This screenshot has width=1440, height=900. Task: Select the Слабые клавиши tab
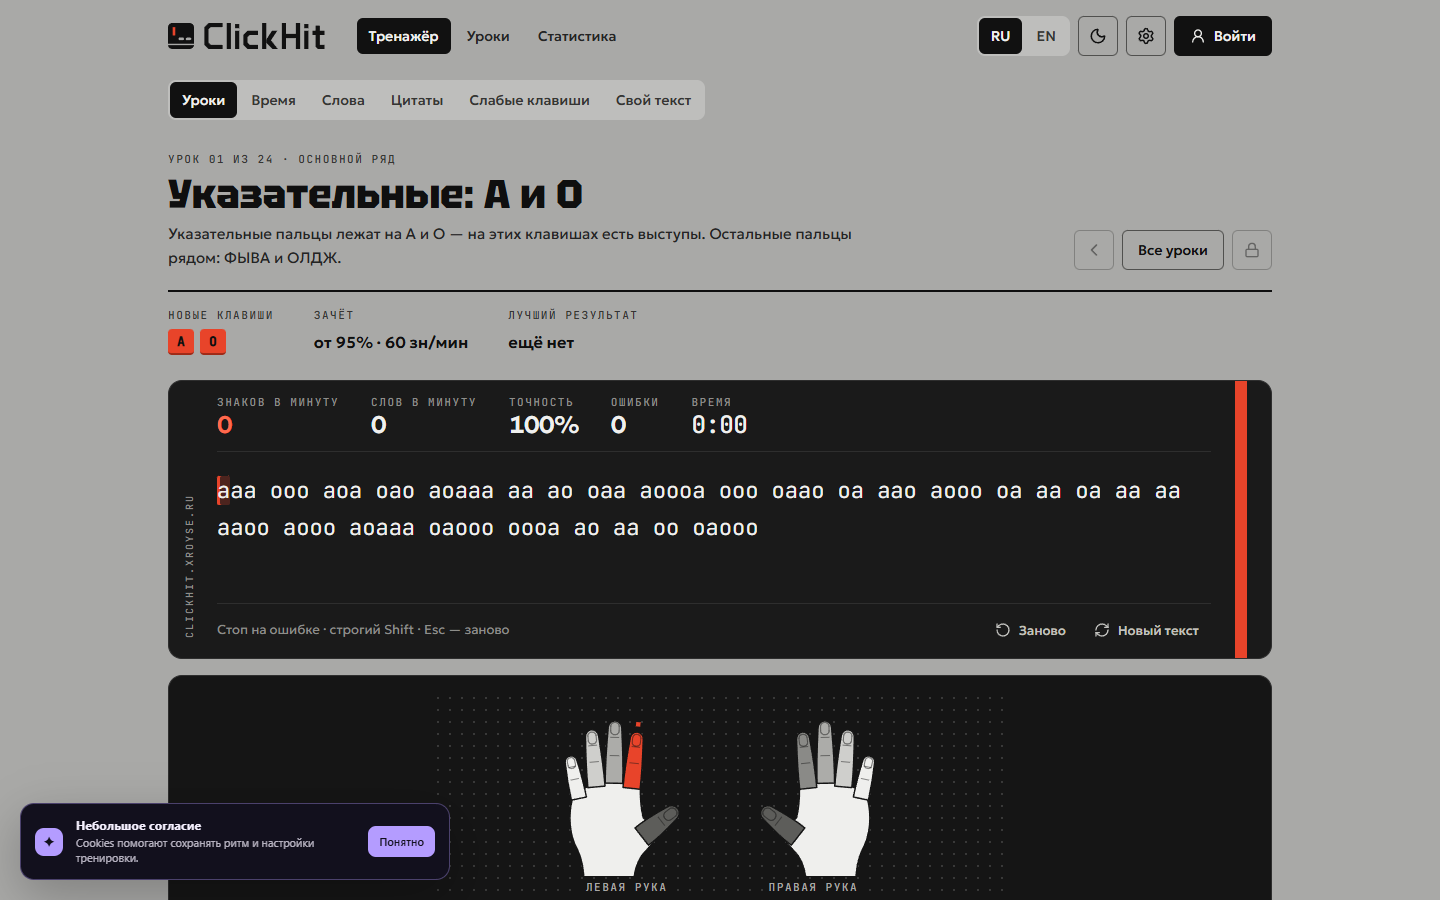coord(530,100)
